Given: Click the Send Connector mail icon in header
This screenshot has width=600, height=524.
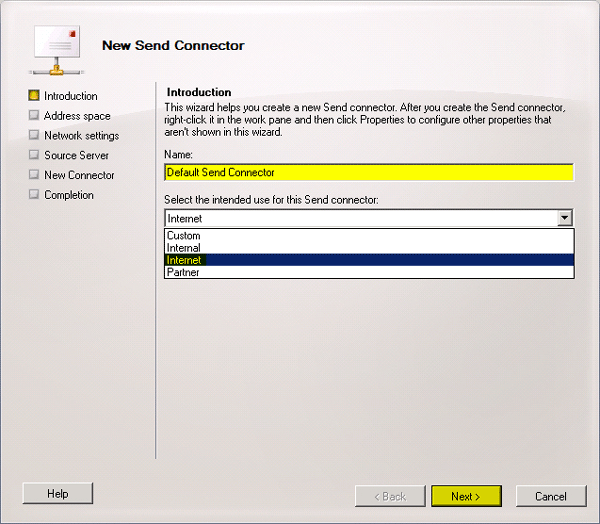Looking at the screenshot, I should point(57,50).
